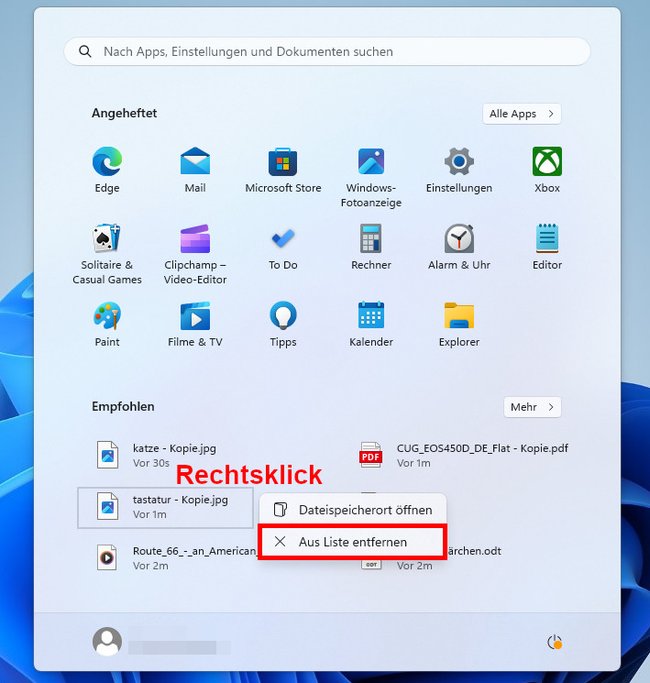
Task: Launch the Mail app
Action: tap(195, 162)
